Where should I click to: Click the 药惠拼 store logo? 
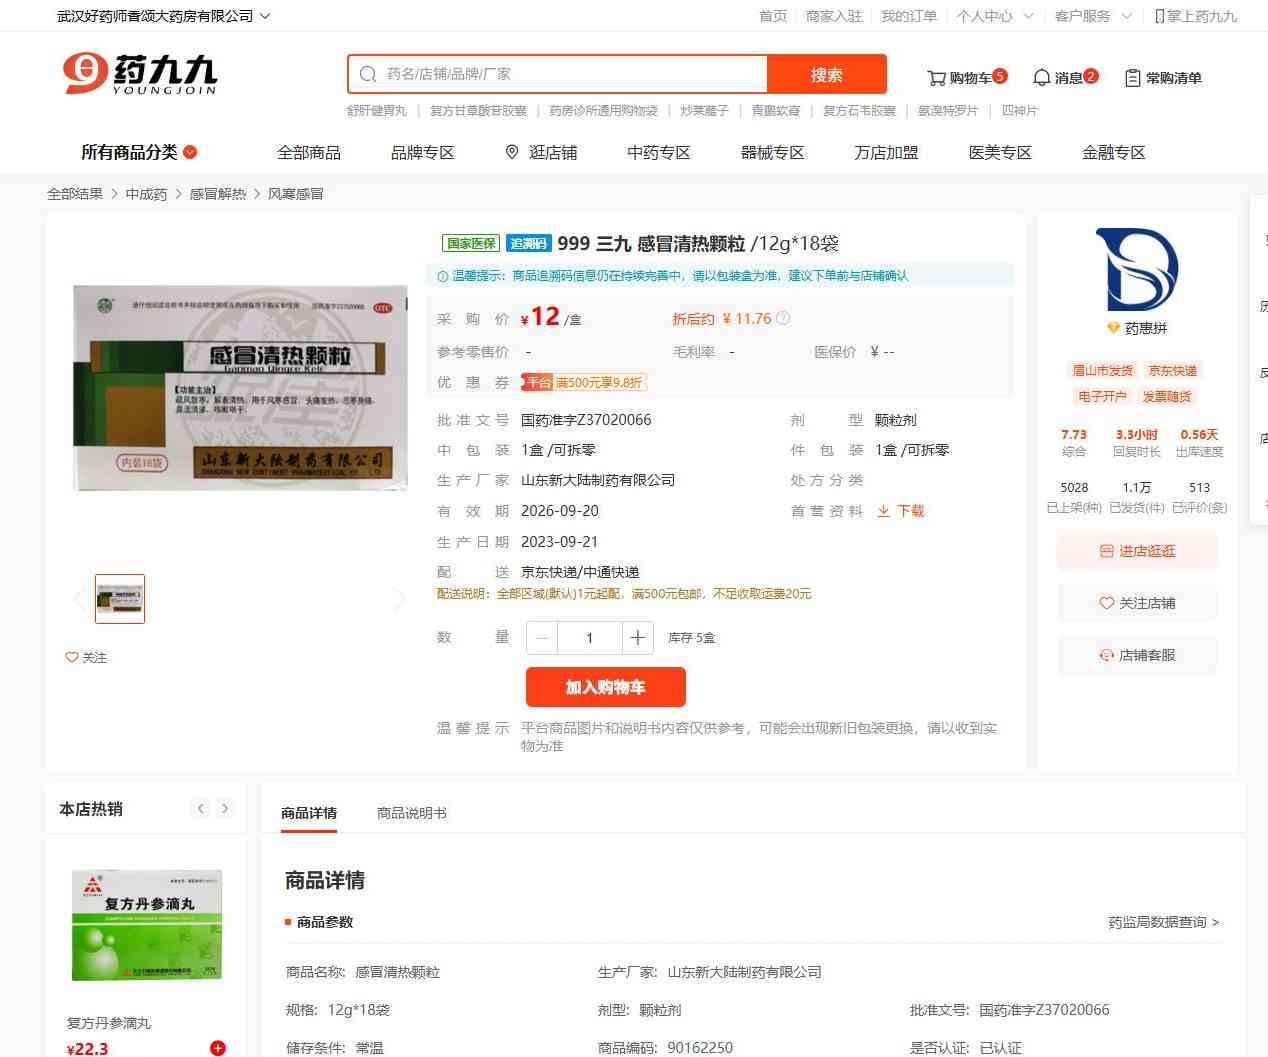tap(1137, 270)
